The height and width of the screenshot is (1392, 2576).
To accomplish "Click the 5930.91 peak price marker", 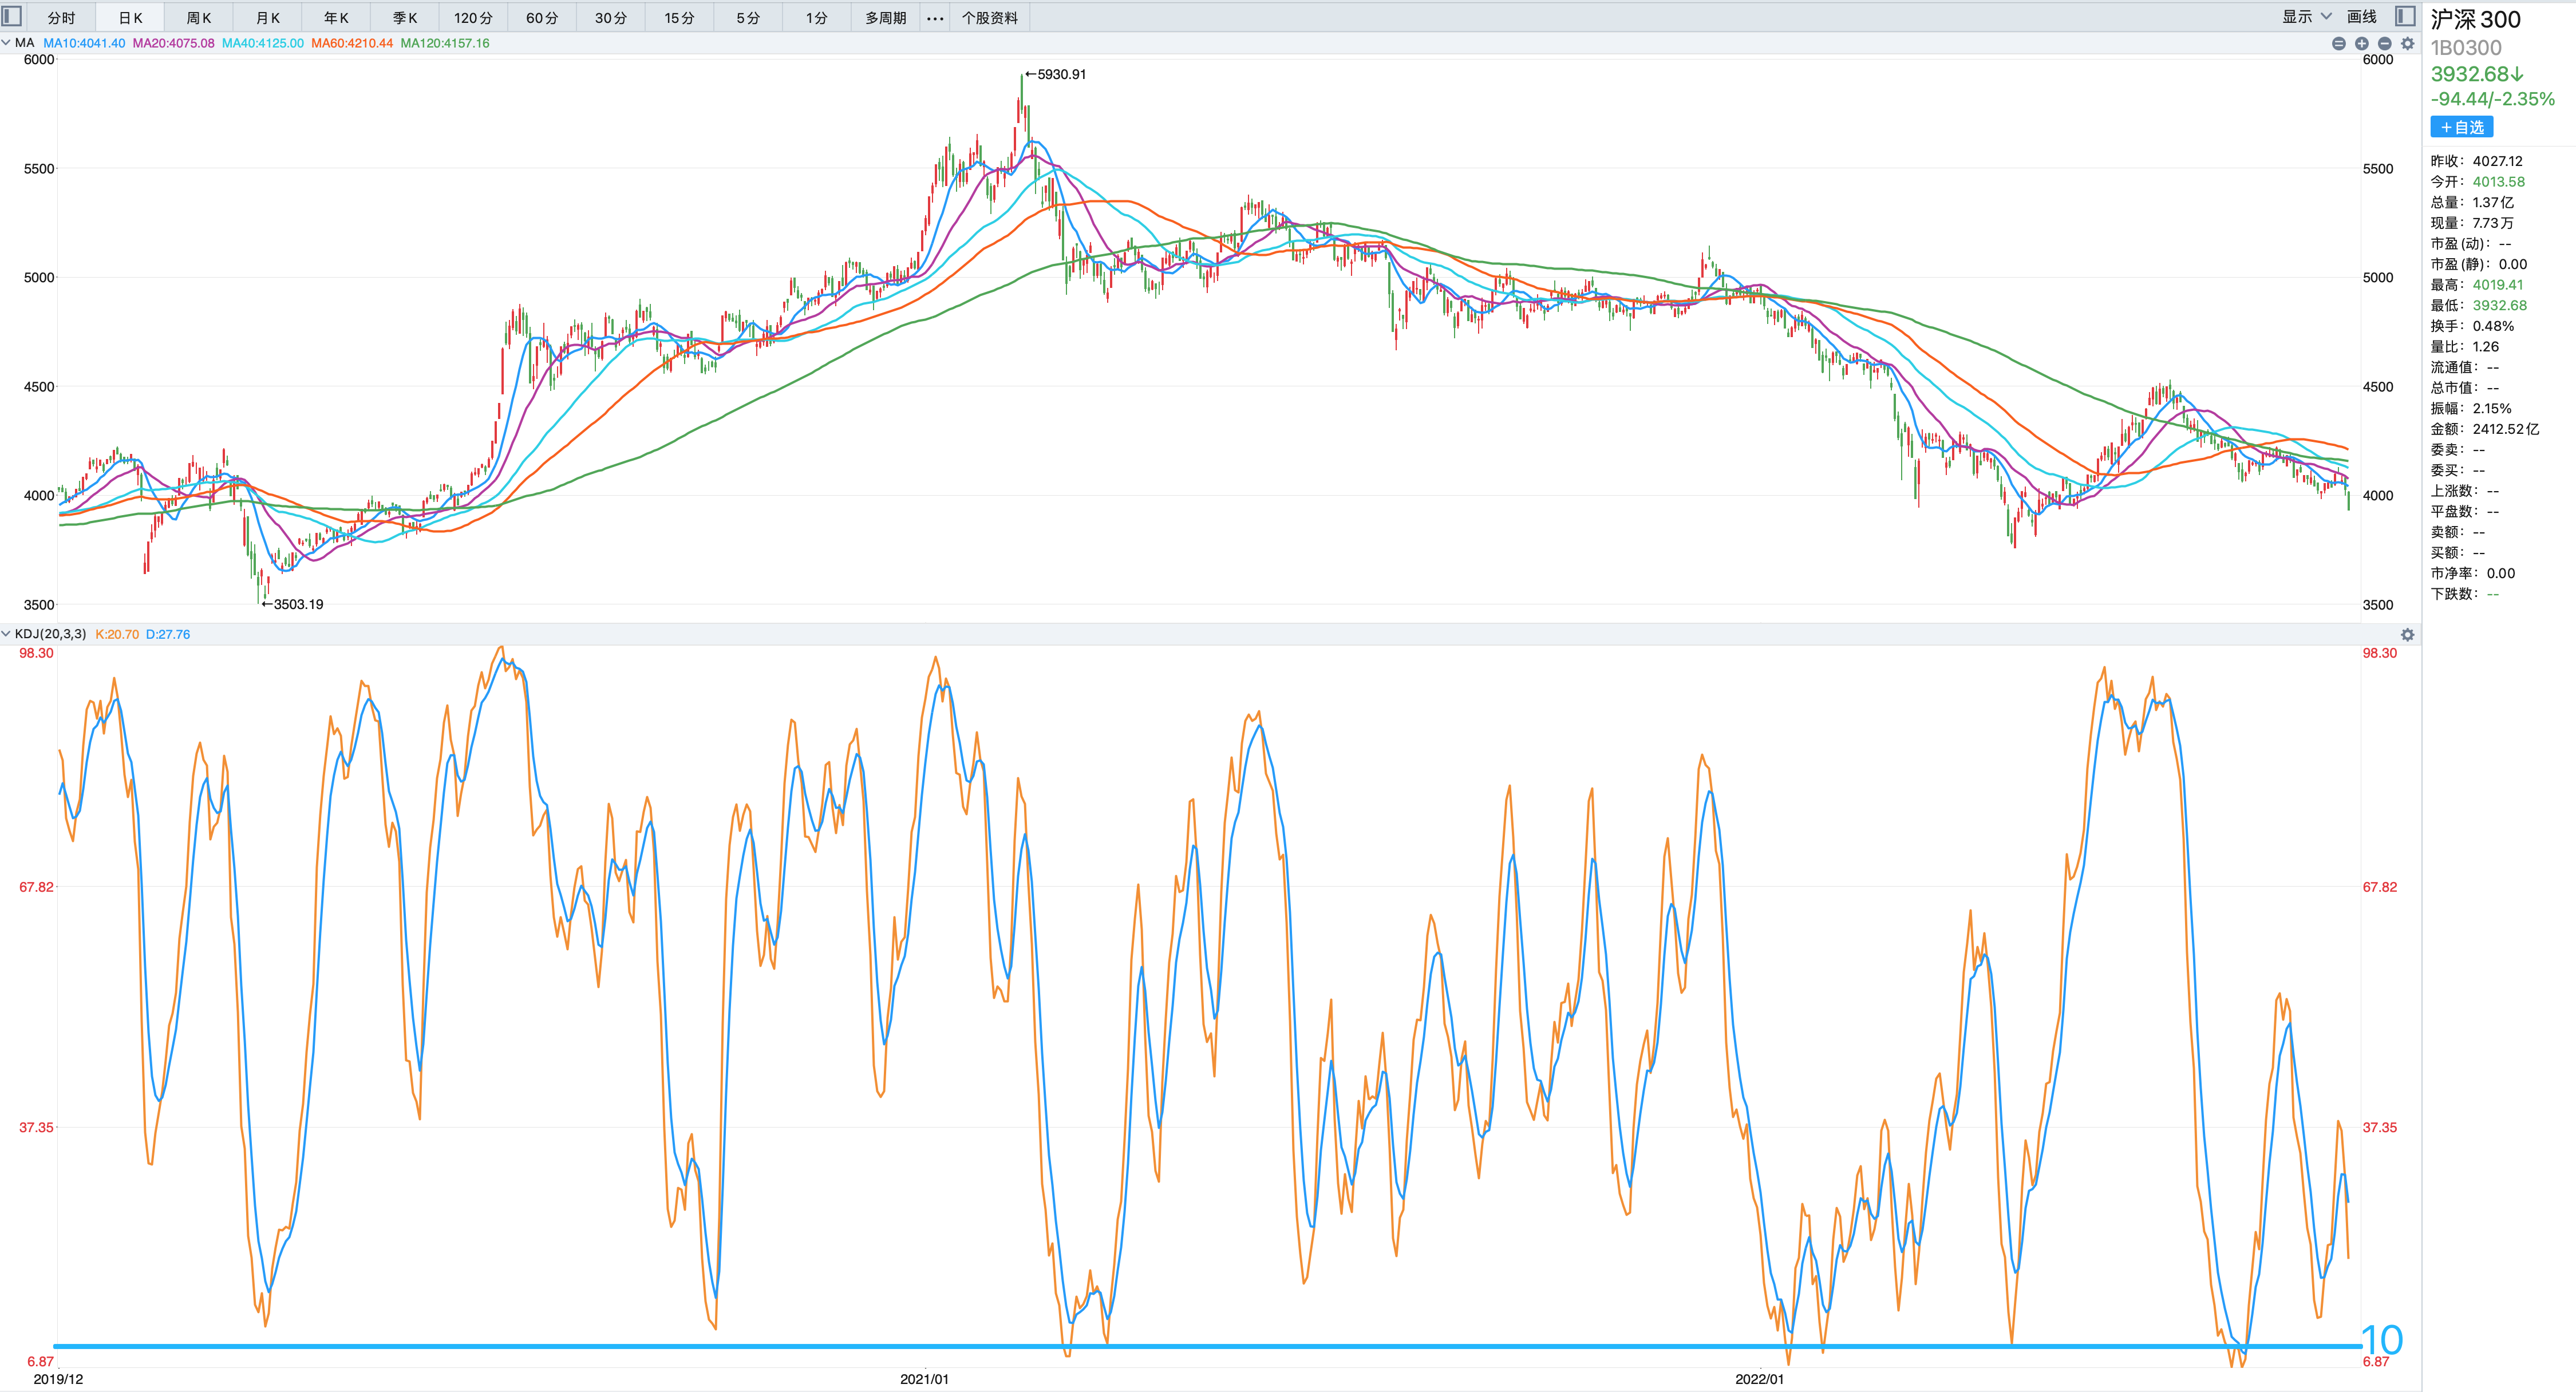I will [x=1060, y=74].
